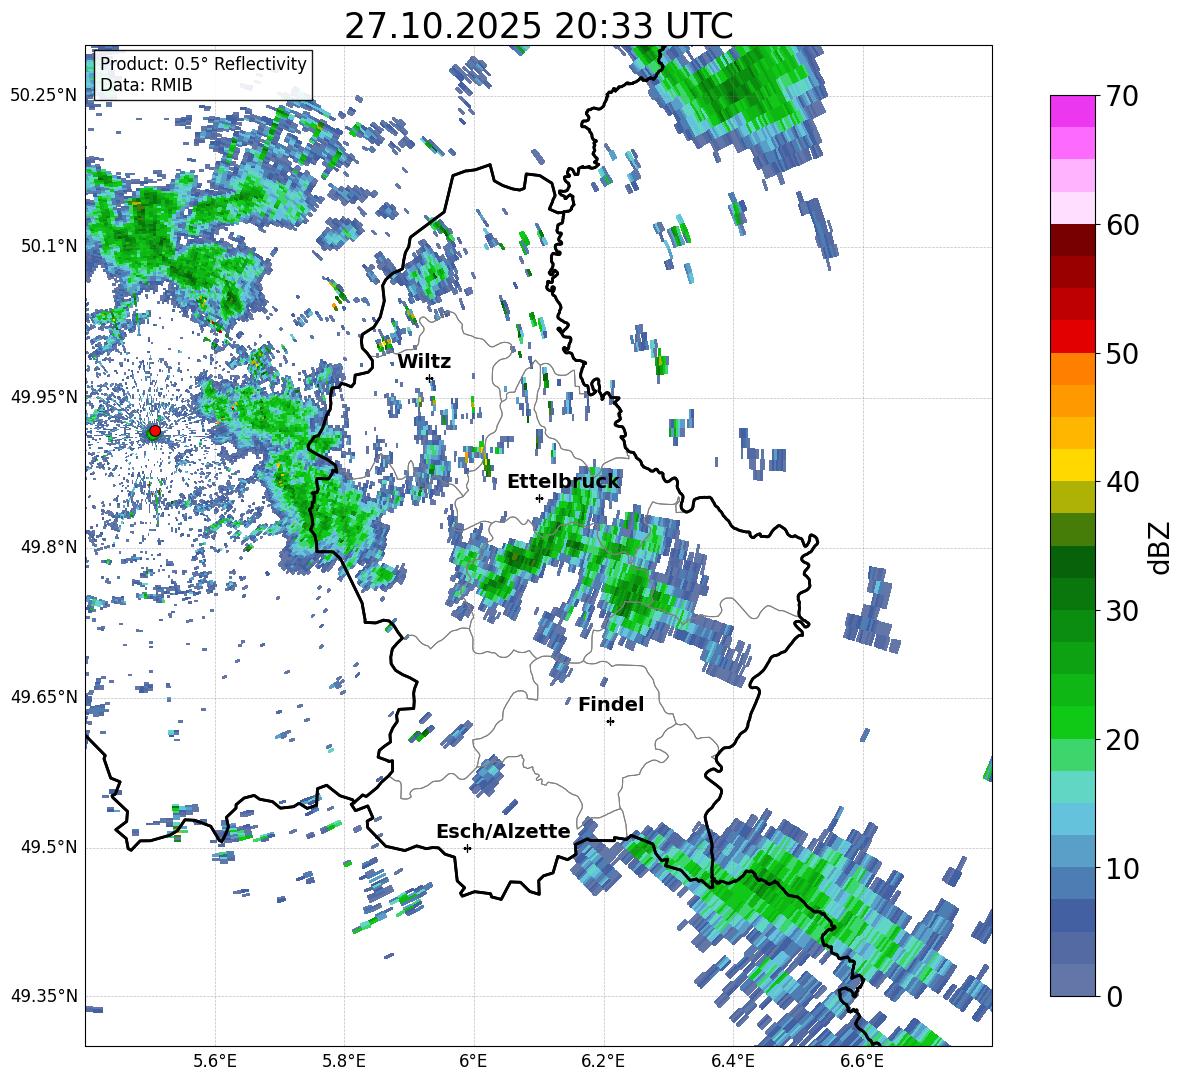Screen dimensions: 1184x1081
Task: Click the 6°E longitude label
Action: click(x=473, y=1061)
